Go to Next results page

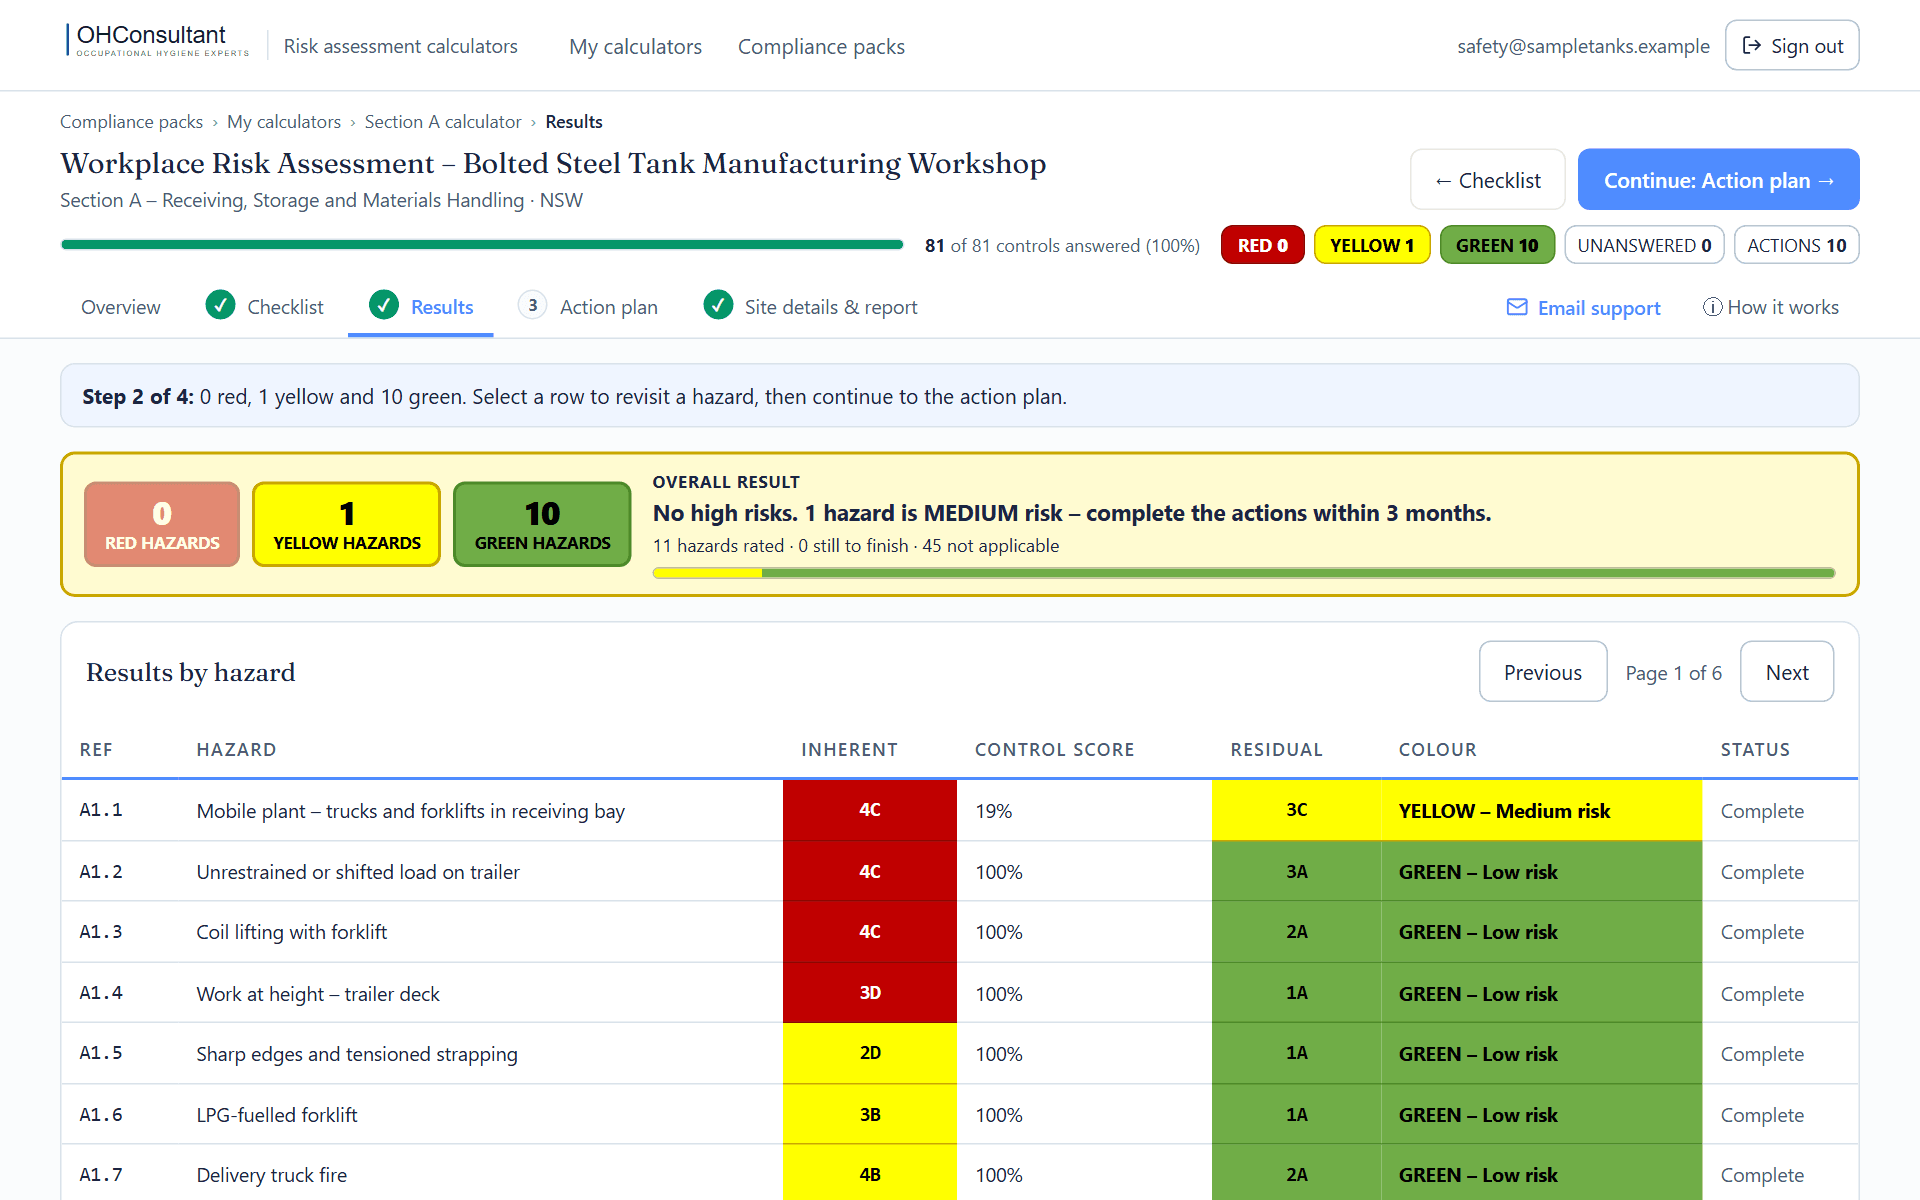pyautogui.click(x=1787, y=672)
